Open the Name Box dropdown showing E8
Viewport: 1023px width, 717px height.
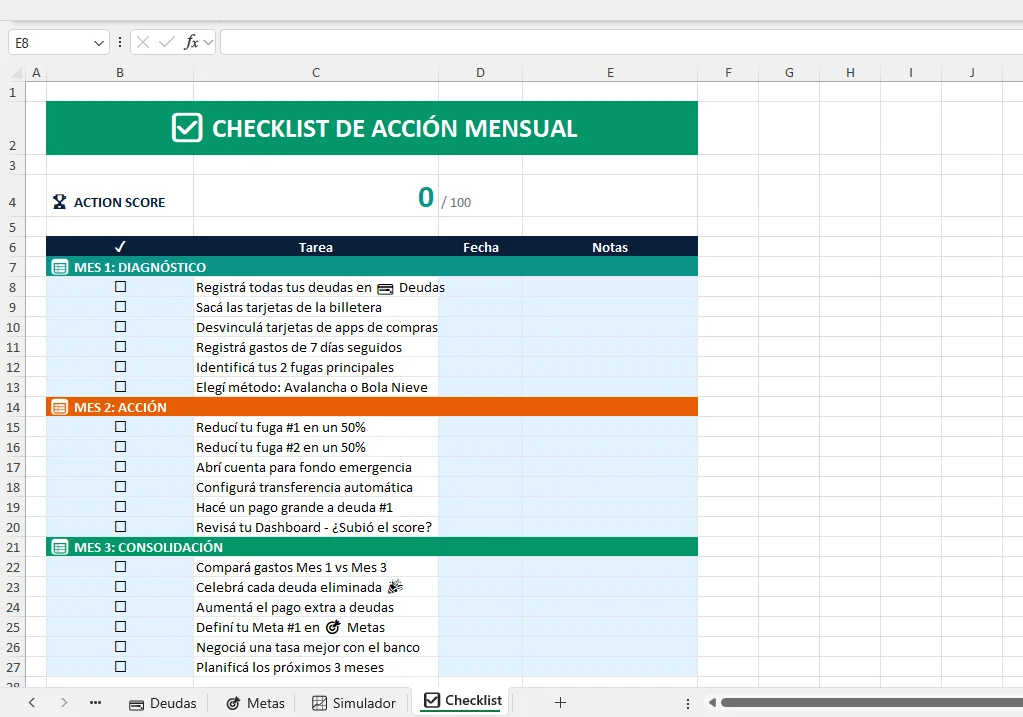tap(98, 42)
